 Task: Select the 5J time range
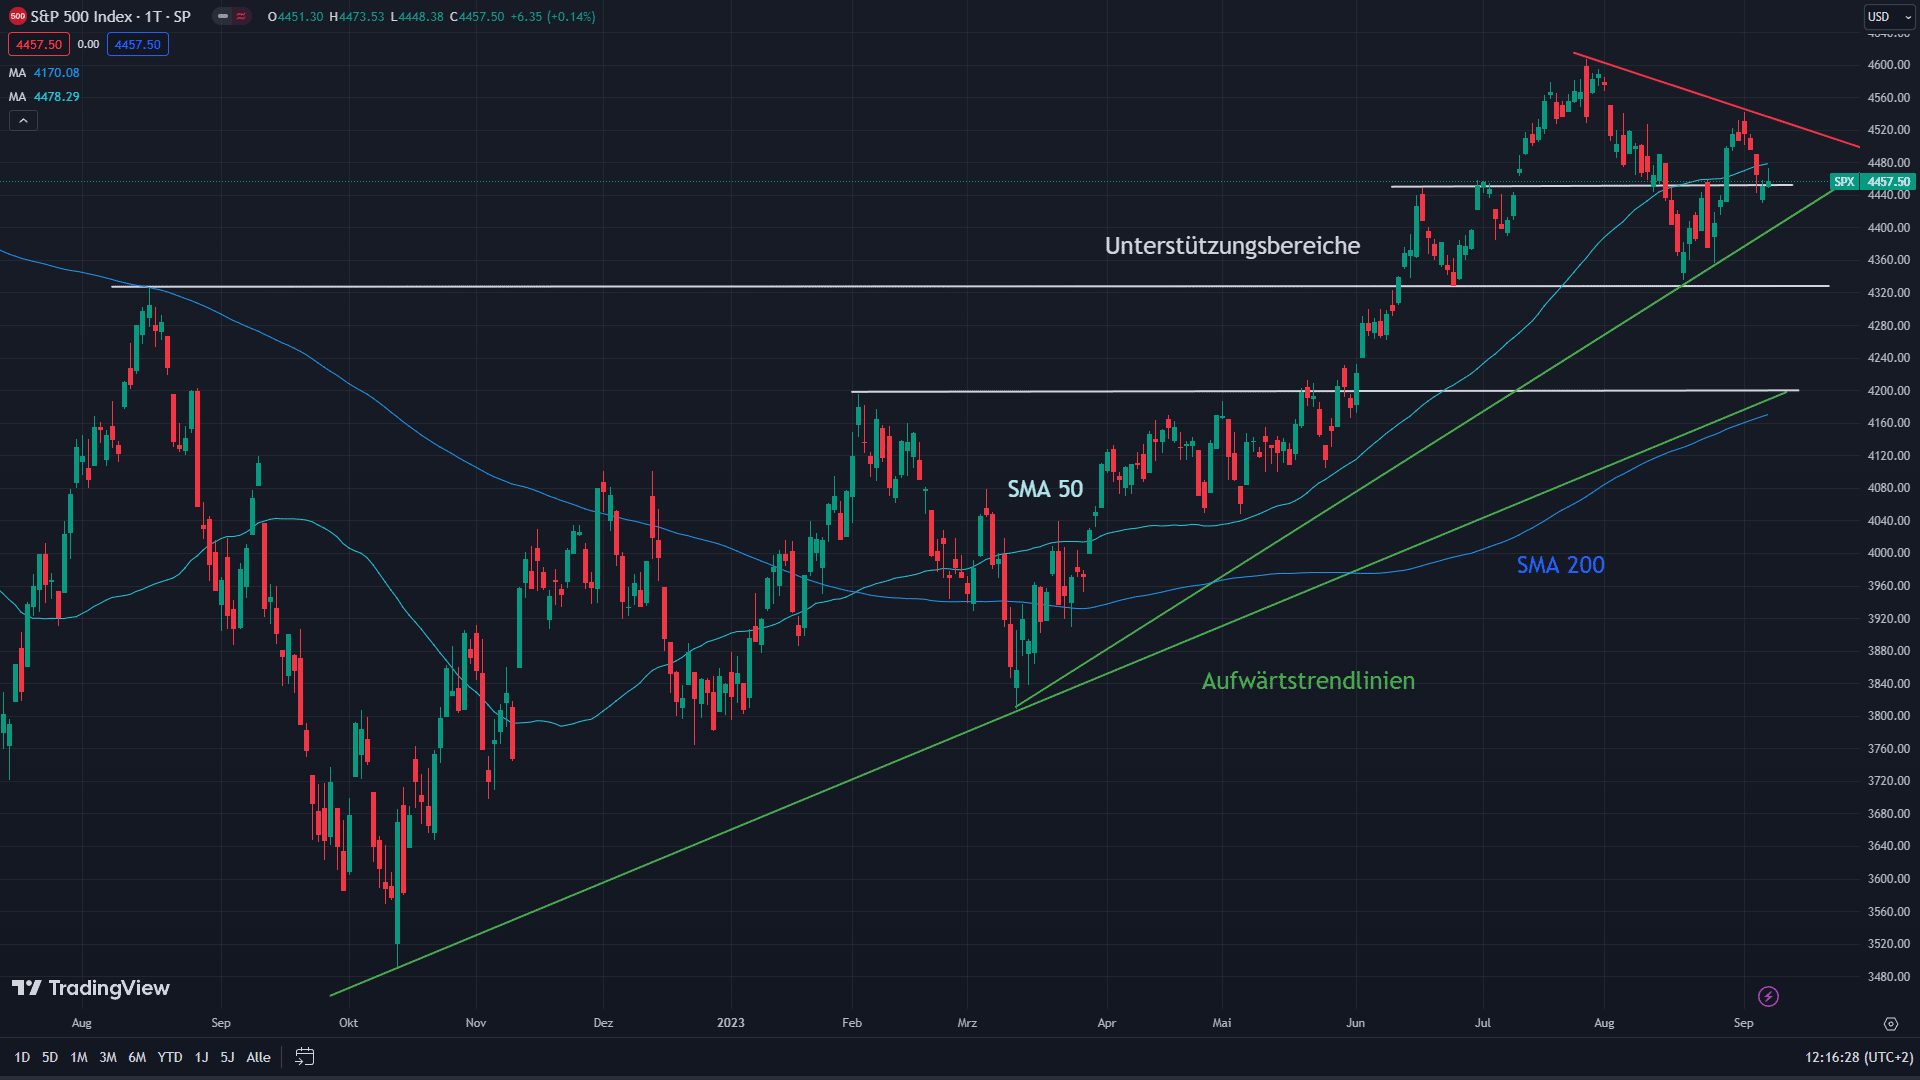tap(227, 1057)
